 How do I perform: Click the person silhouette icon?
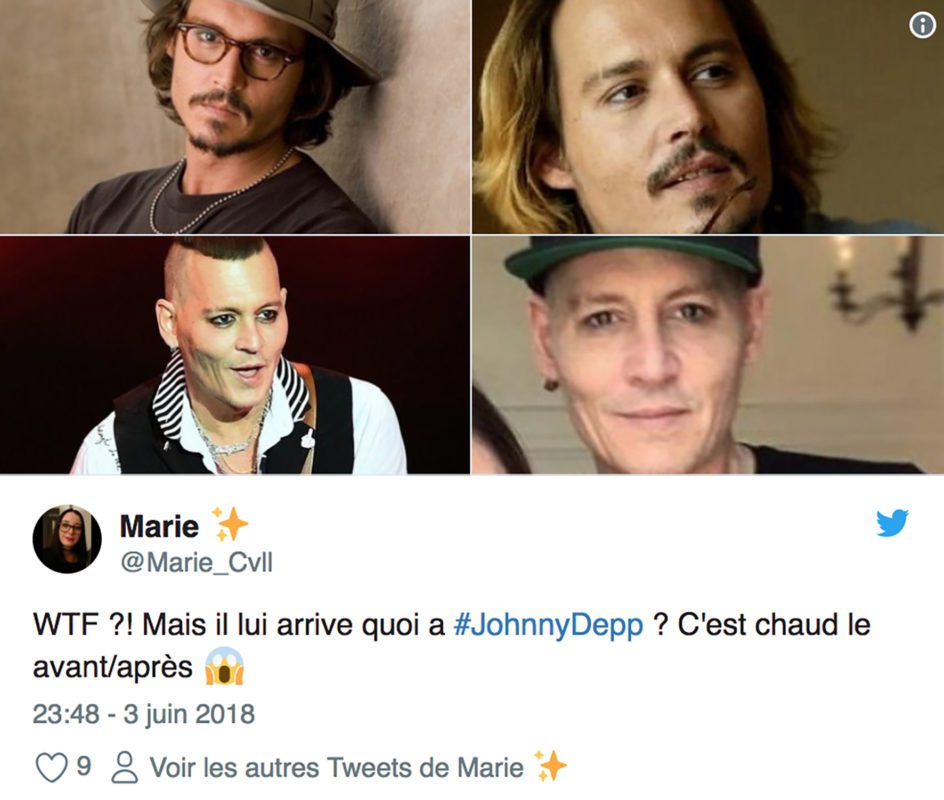pyautogui.click(x=125, y=767)
